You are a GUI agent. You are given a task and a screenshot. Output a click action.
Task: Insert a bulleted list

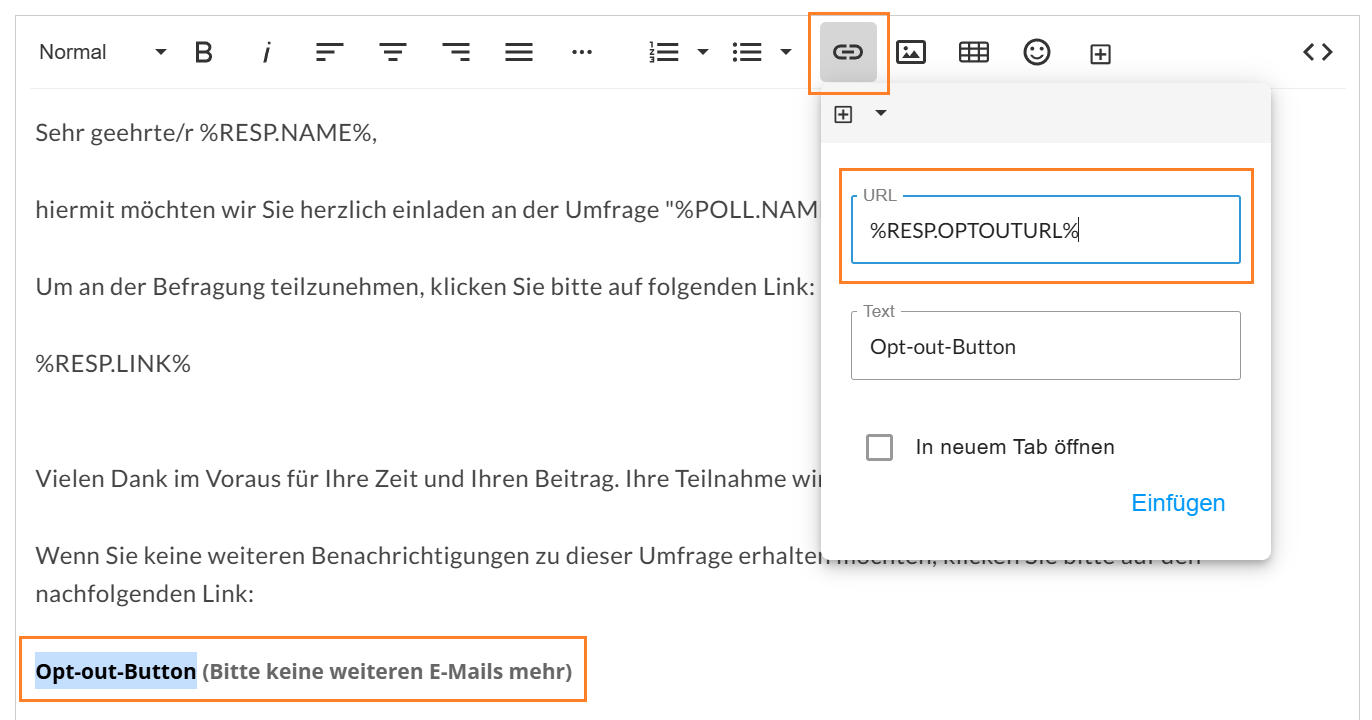[747, 52]
